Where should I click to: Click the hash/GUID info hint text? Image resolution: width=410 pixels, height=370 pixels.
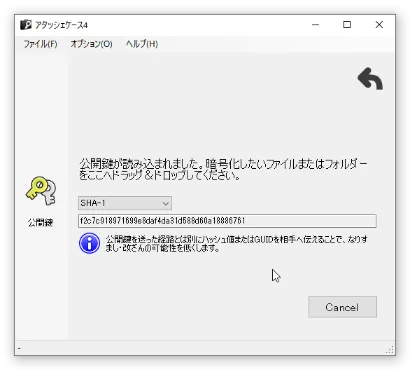coord(237,244)
